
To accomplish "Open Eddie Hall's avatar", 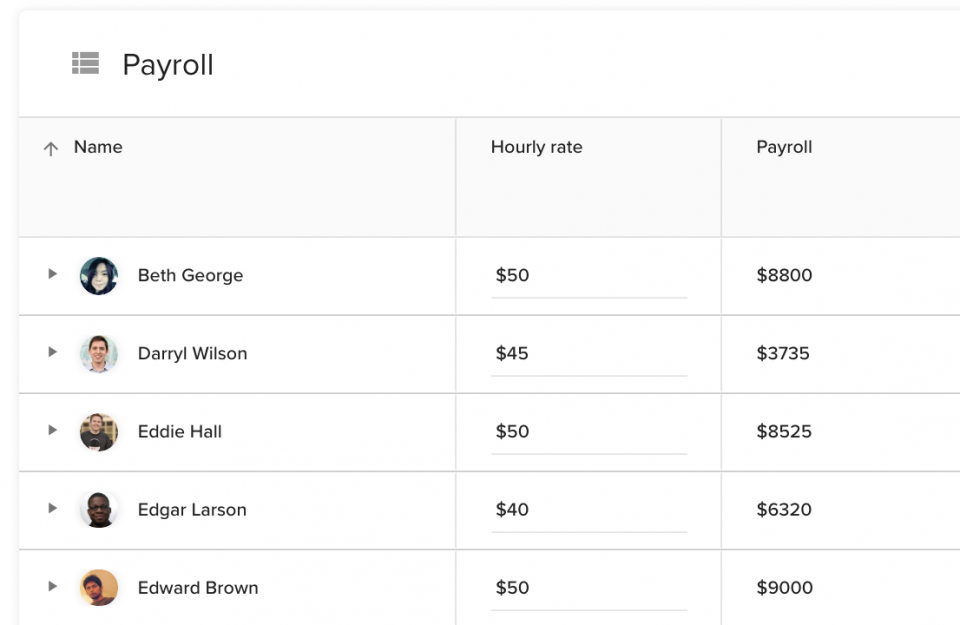I will pyautogui.click(x=99, y=432).
